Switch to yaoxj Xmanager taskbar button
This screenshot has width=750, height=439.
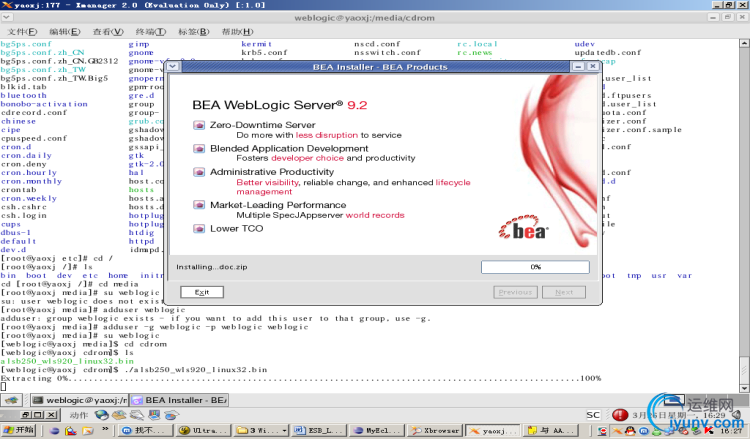(494, 431)
